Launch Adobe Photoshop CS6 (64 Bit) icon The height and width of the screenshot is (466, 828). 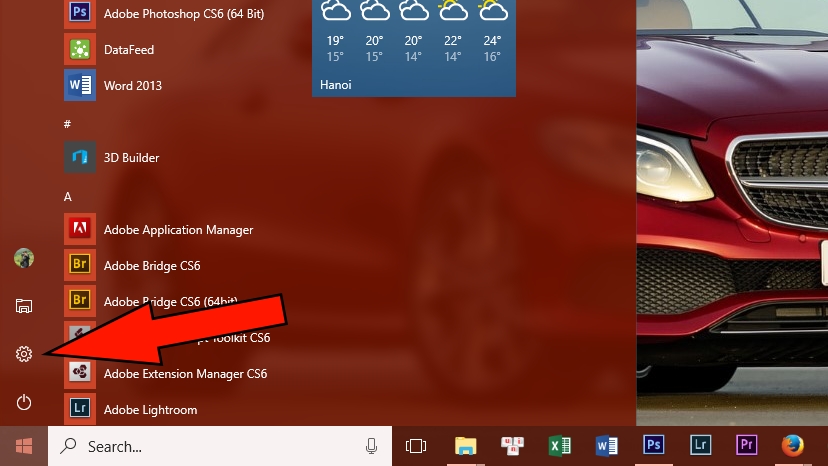[x=80, y=13]
